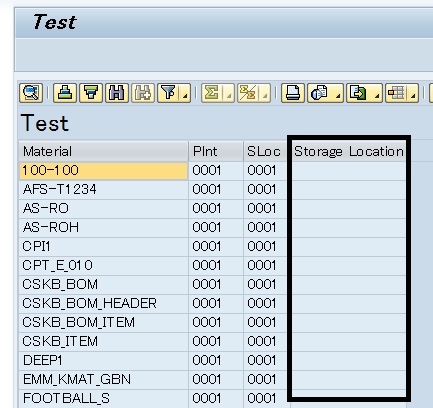Click the Storage Location column header
This screenshot has width=433, height=408.
[349, 152]
